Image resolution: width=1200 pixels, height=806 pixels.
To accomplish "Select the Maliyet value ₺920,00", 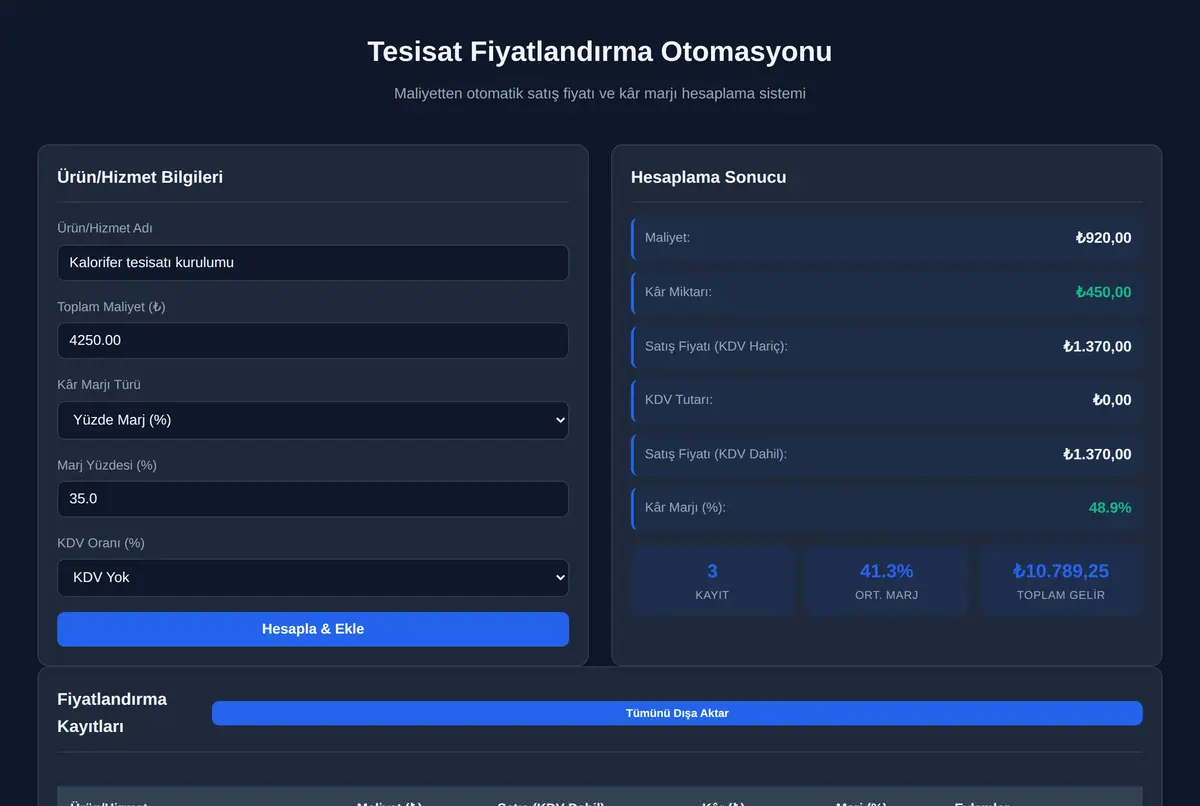I will 1103,238.
